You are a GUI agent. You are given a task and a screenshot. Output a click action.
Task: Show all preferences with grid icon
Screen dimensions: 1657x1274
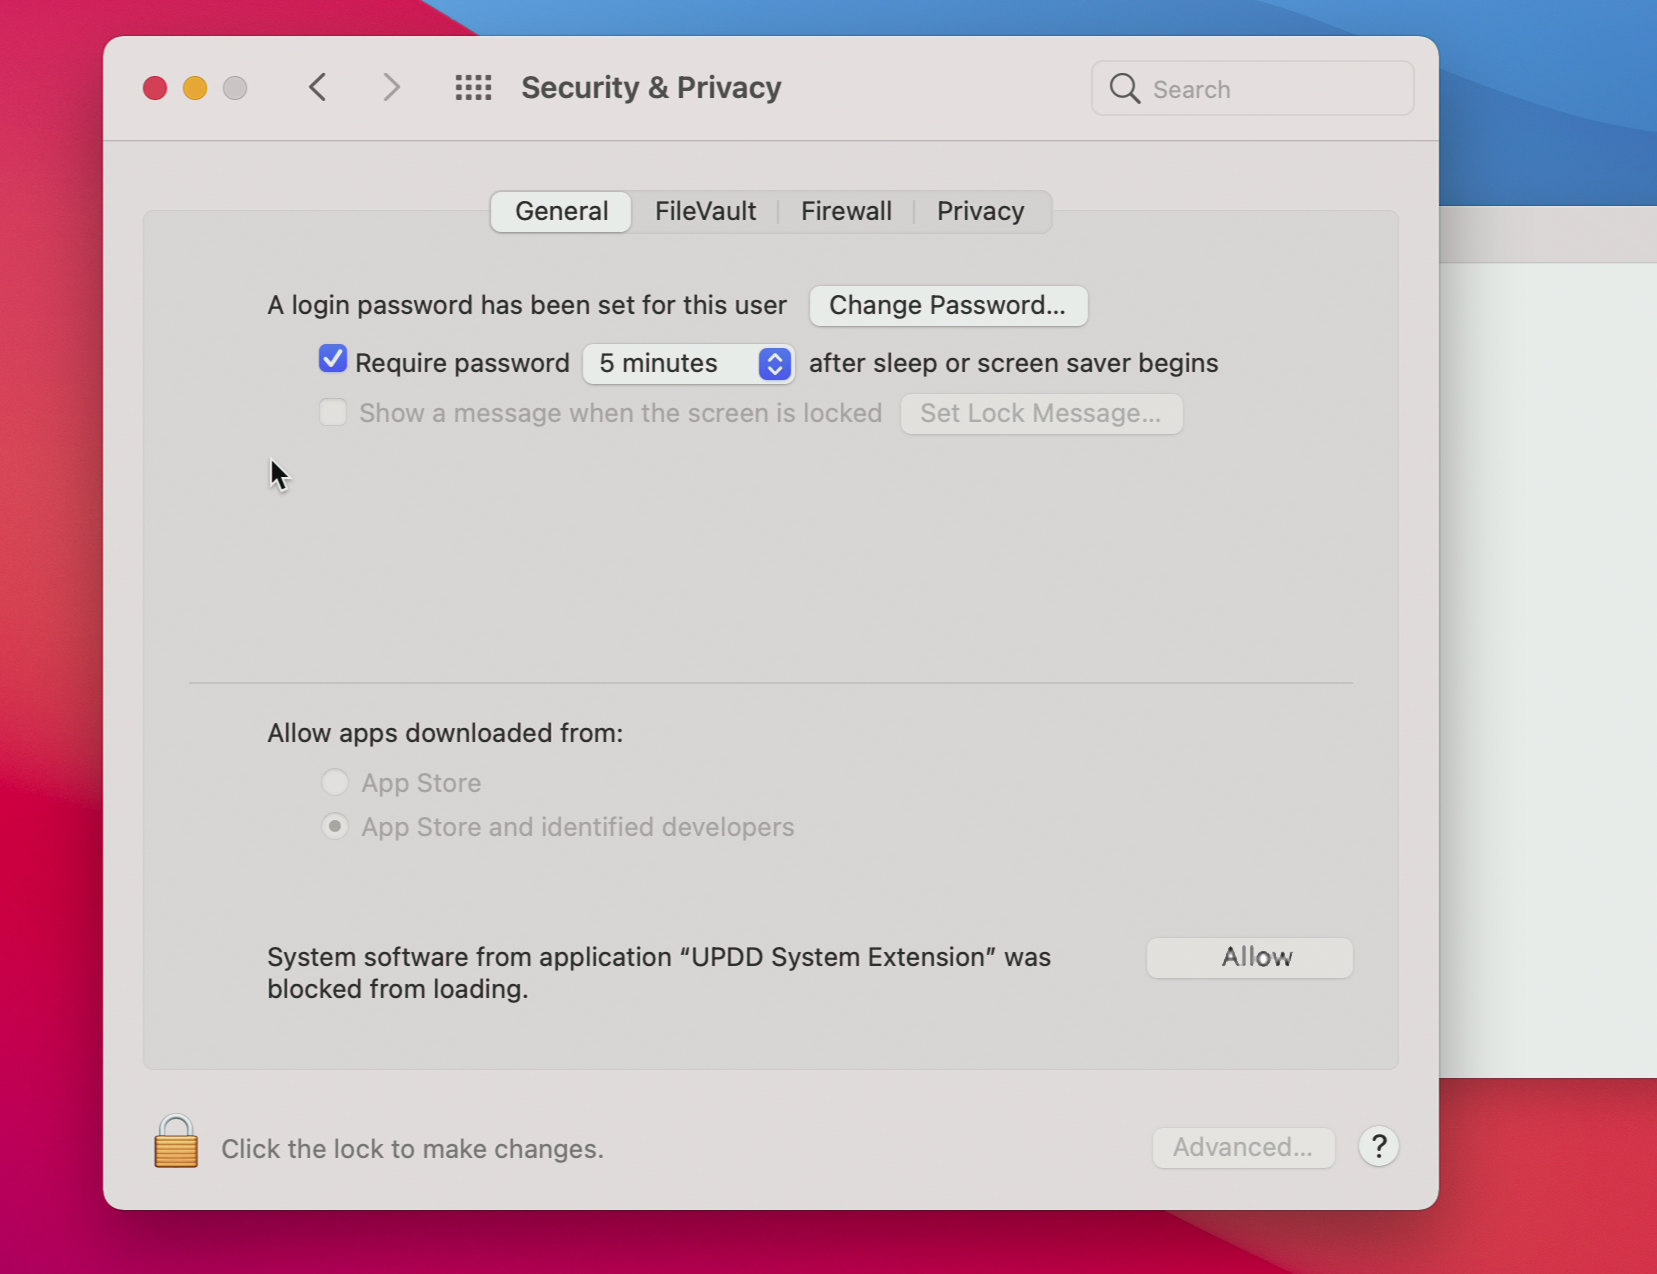click(x=473, y=88)
